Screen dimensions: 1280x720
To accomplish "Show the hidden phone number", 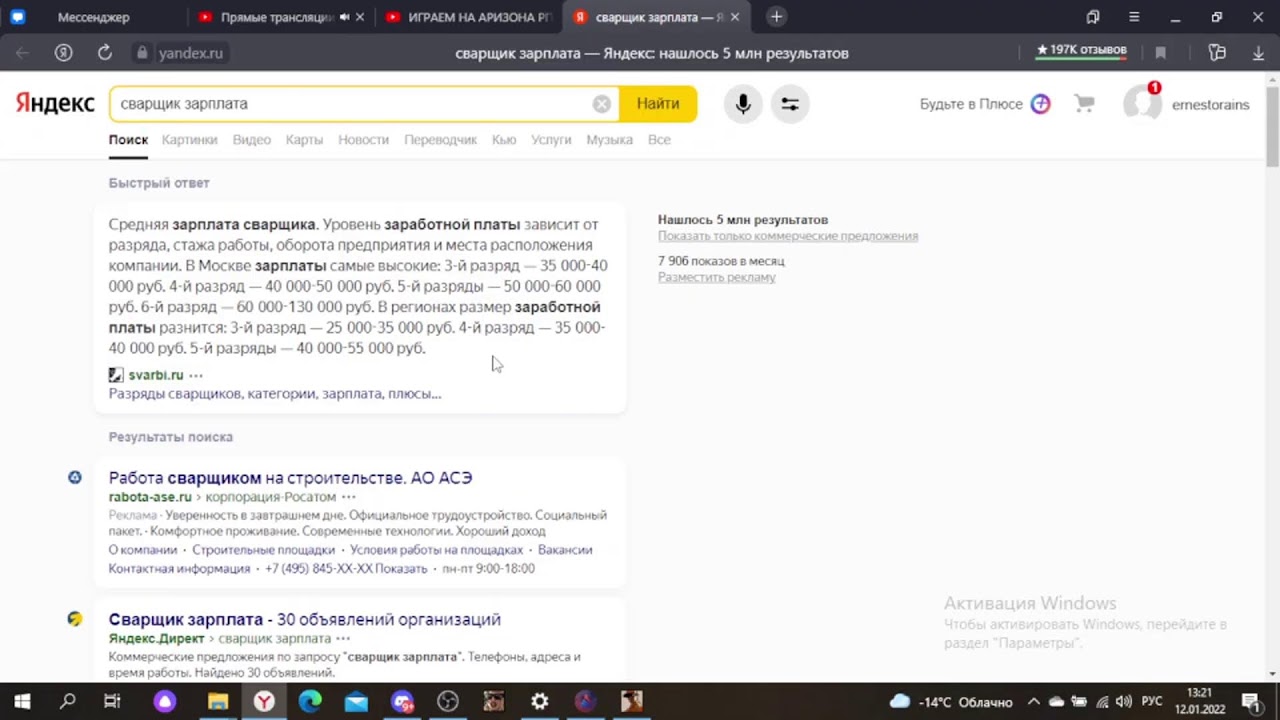I will click(x=401, y=568).
